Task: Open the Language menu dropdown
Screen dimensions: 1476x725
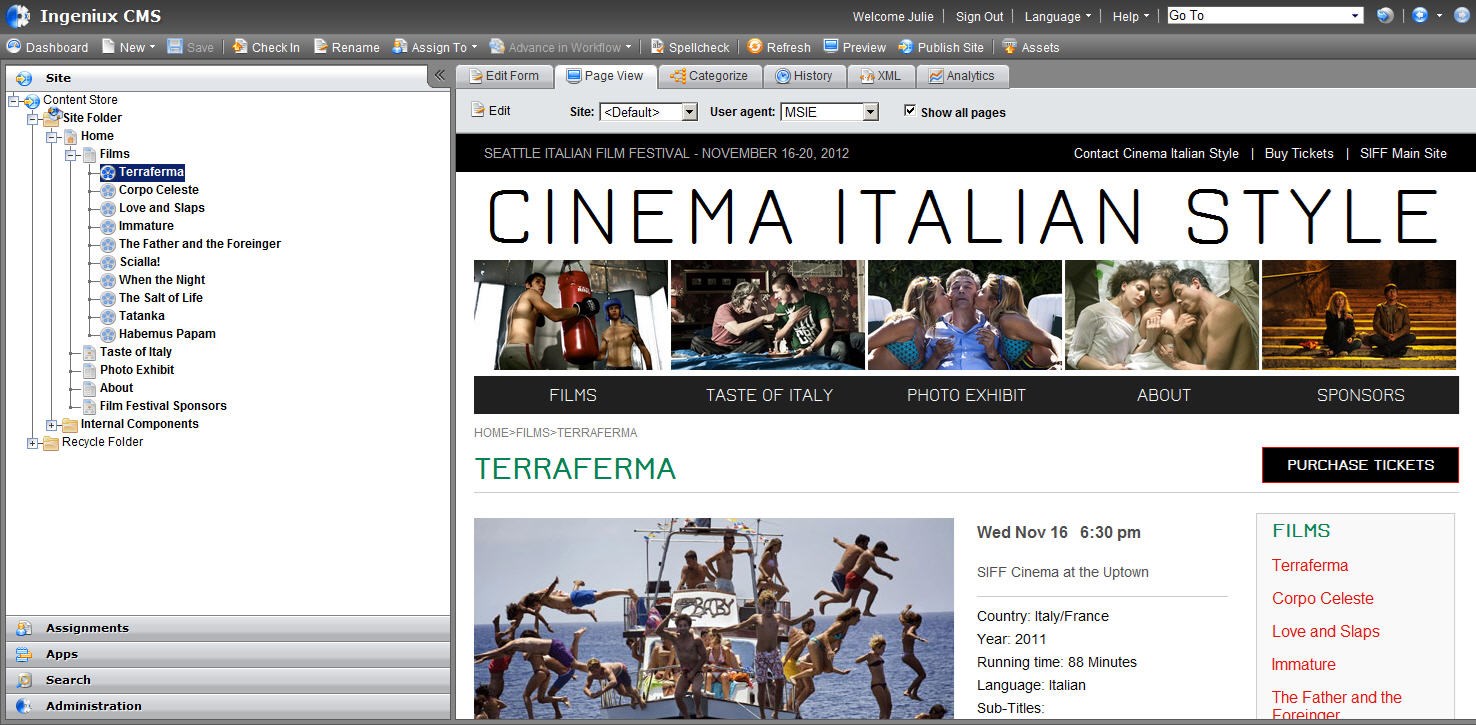Action: pyautogui.click(x=1058, y=16)
